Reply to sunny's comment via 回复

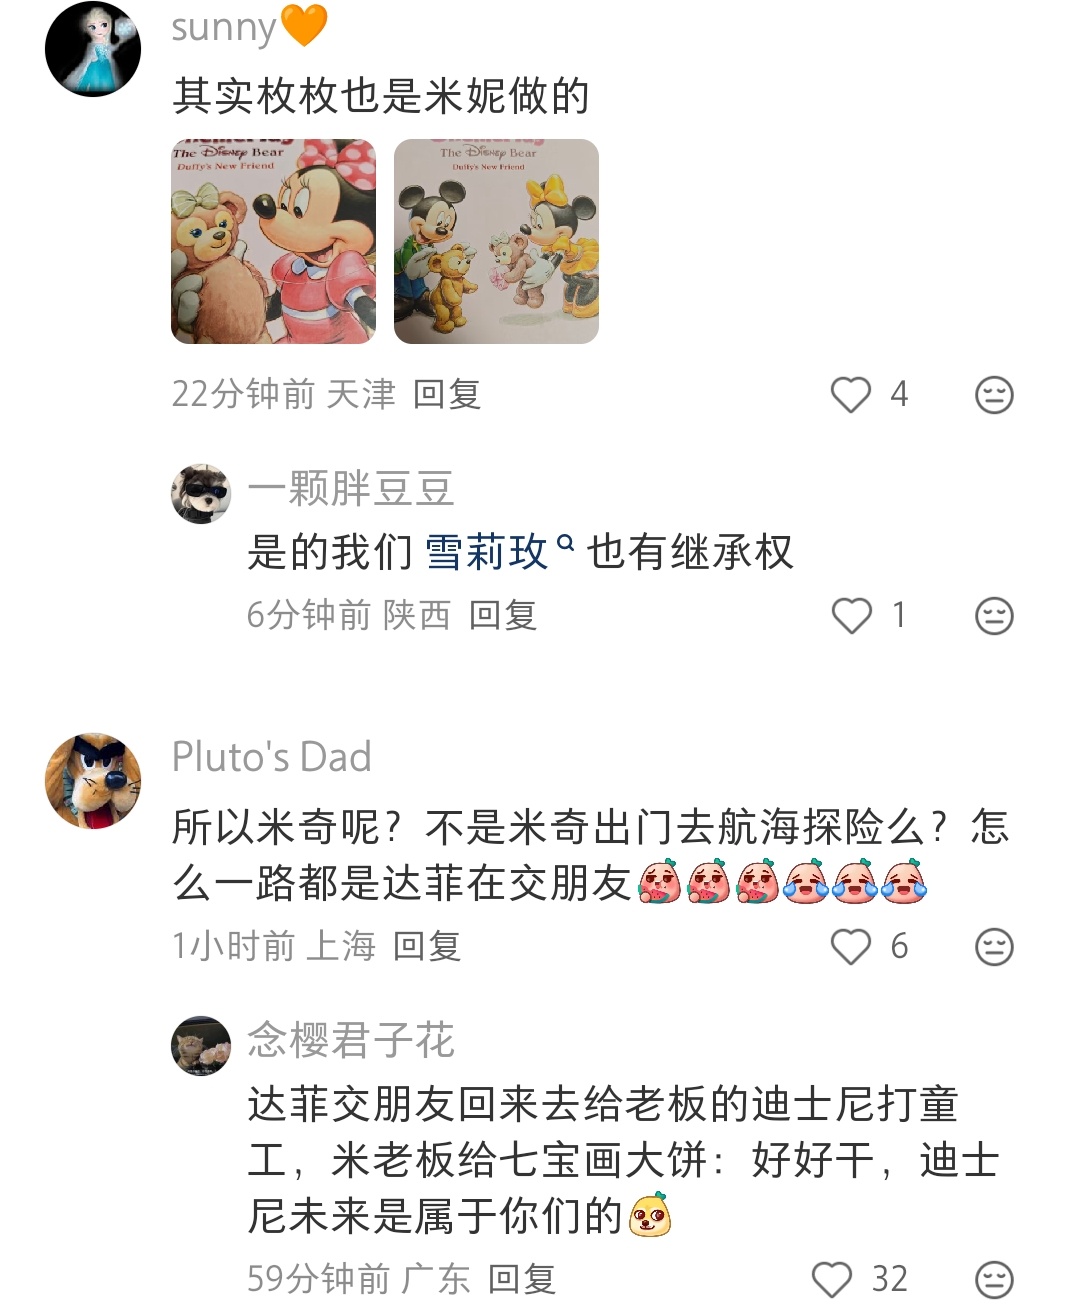447,394
